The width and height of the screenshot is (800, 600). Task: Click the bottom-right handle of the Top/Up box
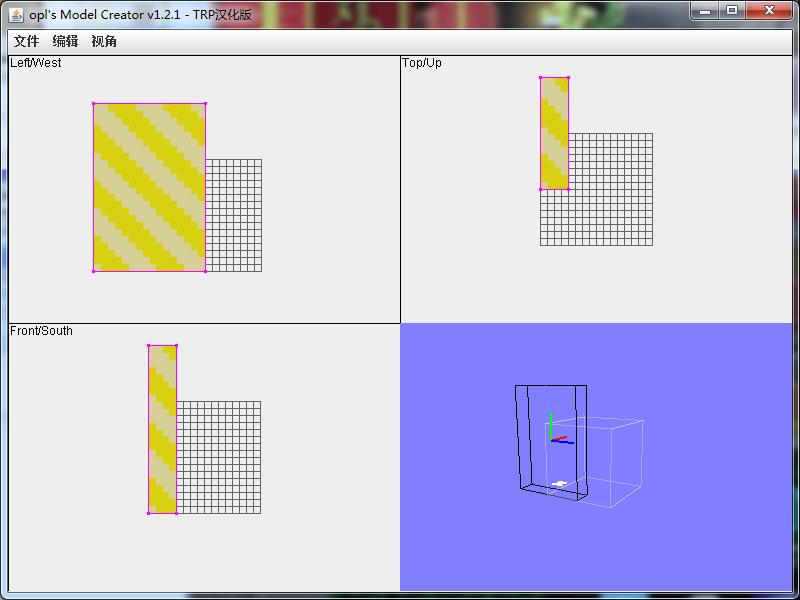point(569,188)
